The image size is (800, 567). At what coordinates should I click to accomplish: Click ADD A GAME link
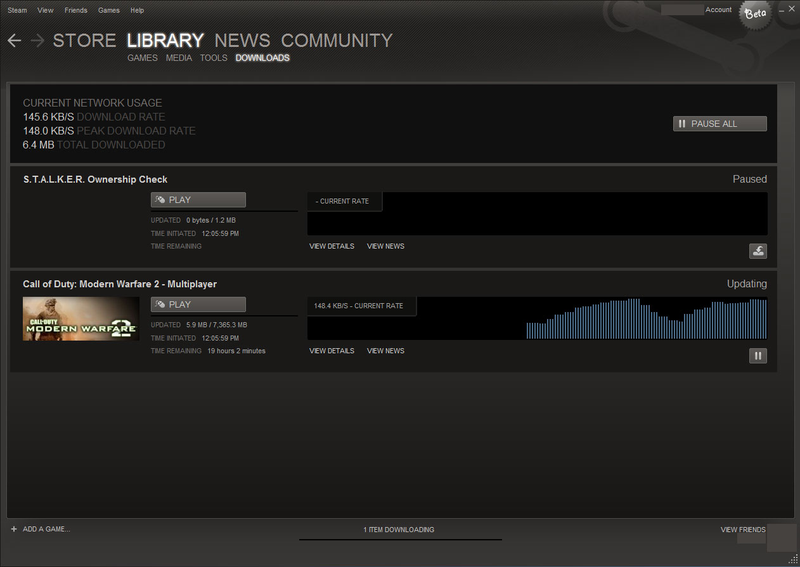46,529
